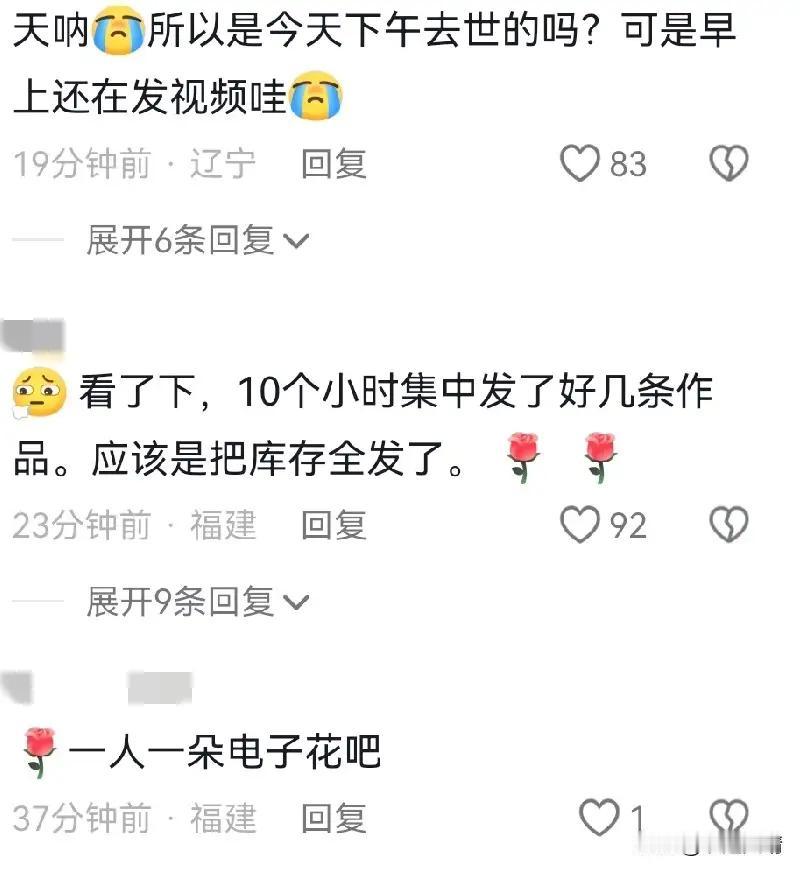Tap the 92 like count
This screenshot has width=800, height=872.
pyautogui.click(x=628, y=525)
